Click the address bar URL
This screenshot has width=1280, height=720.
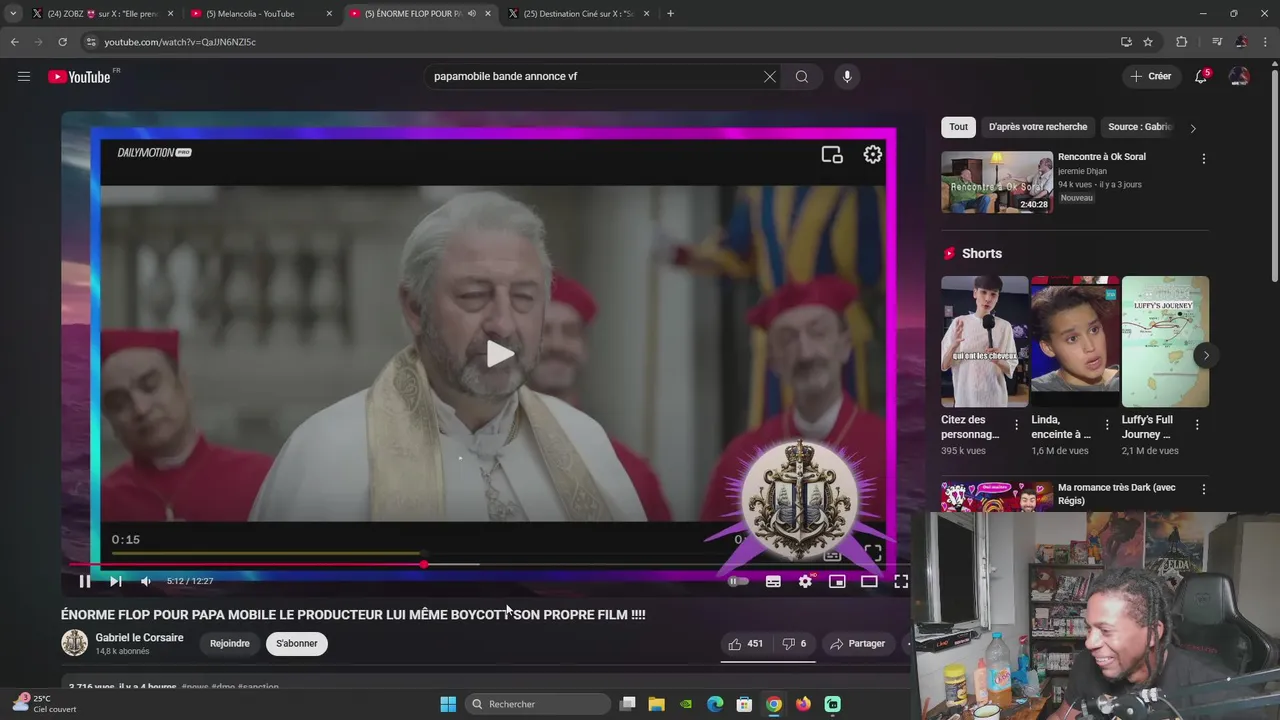pos(180,42)
